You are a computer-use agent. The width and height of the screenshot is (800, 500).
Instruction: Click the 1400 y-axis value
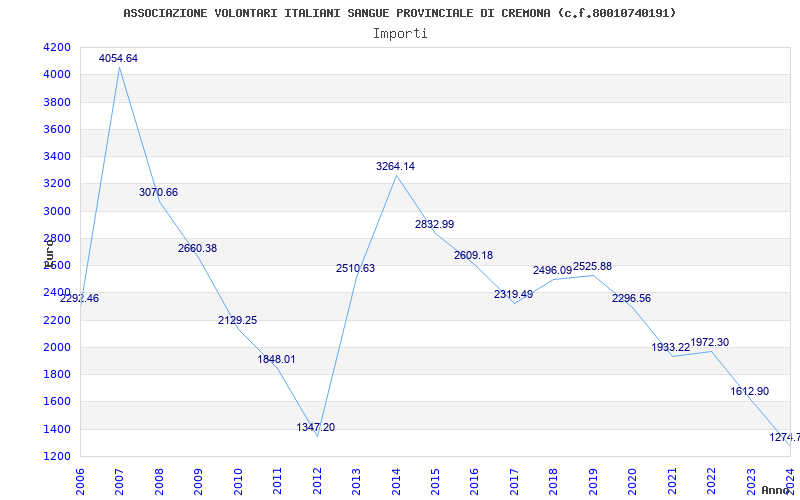tap(58, 429)
